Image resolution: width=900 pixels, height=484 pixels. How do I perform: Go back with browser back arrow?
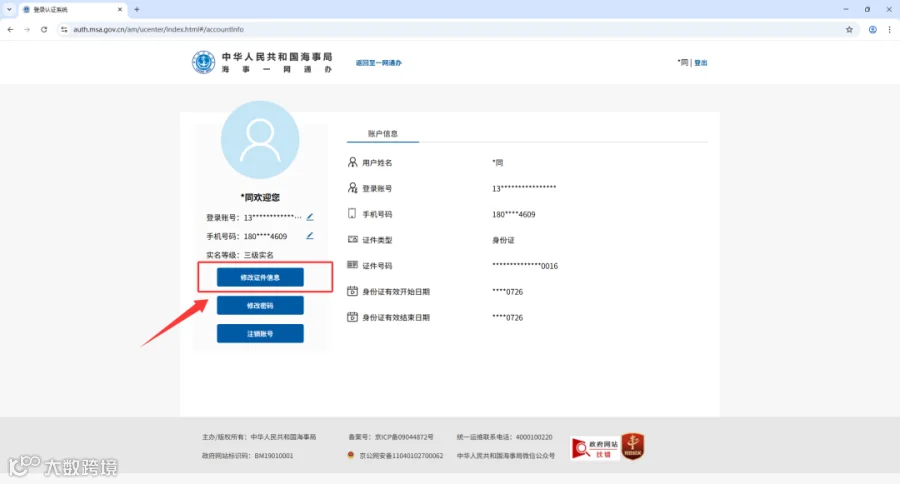tap(10, 29)
